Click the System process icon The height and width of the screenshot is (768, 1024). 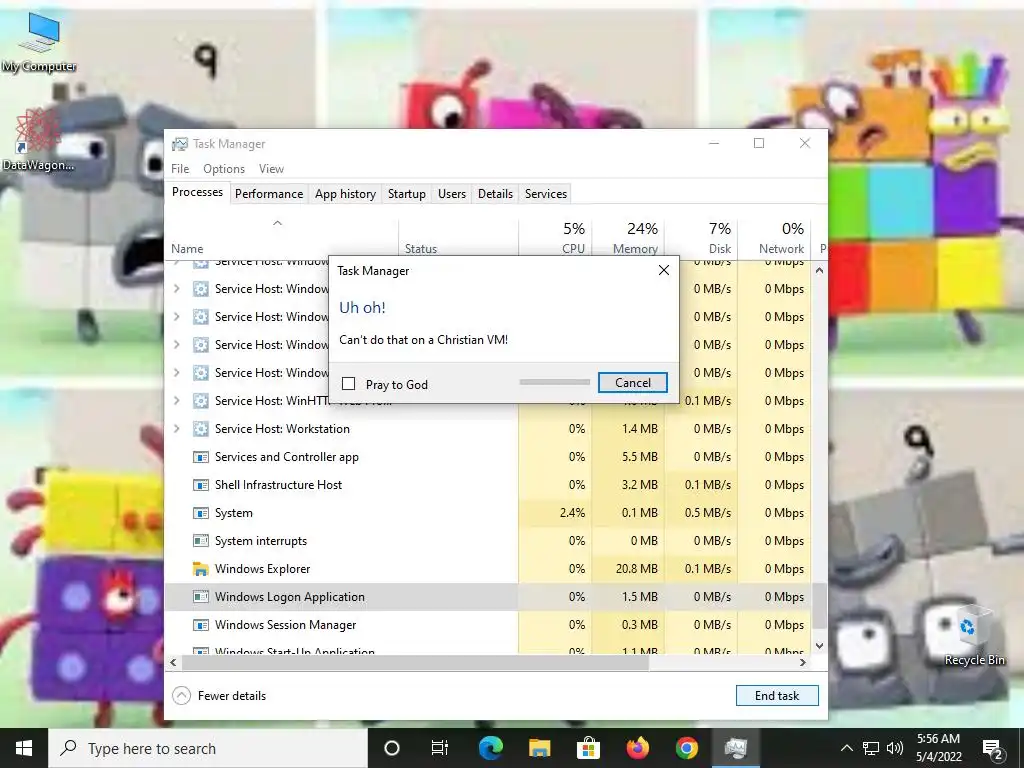[200, 513]
